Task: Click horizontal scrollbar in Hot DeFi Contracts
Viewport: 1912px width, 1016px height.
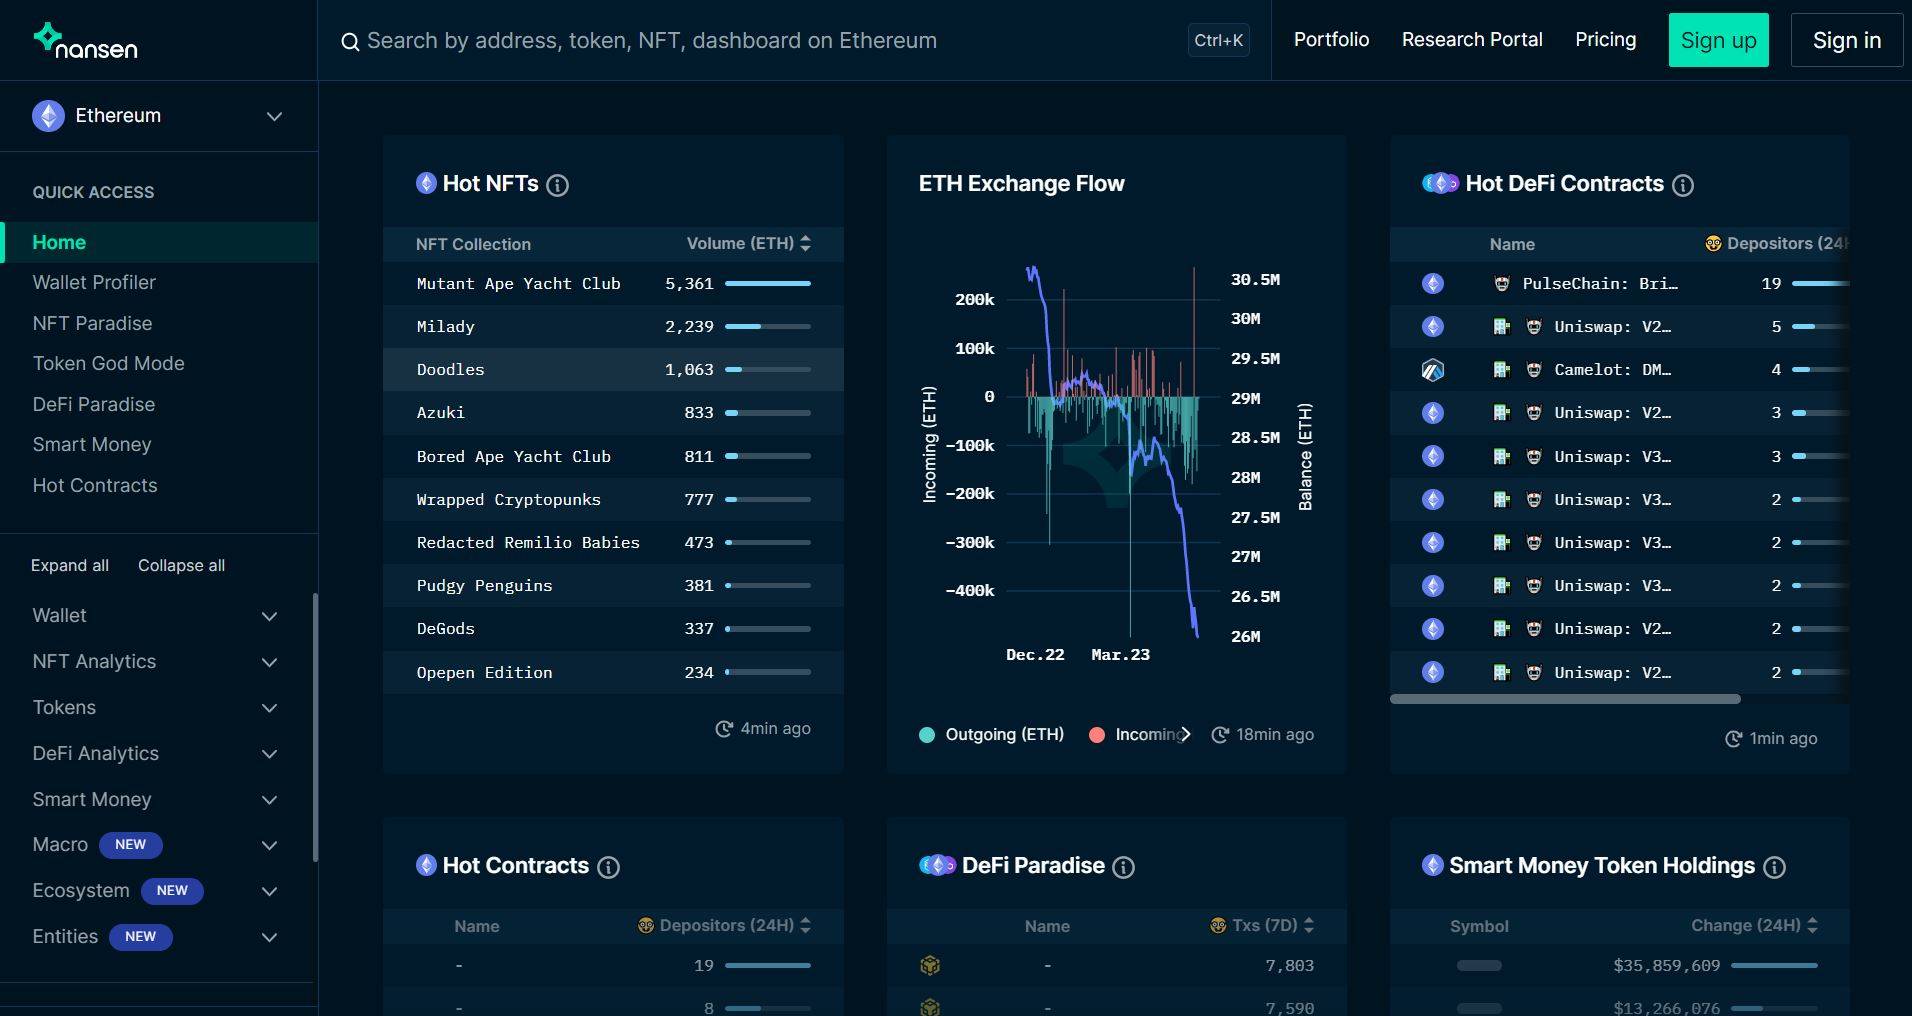Action: pyautogui.click(x=1565, y=699)
